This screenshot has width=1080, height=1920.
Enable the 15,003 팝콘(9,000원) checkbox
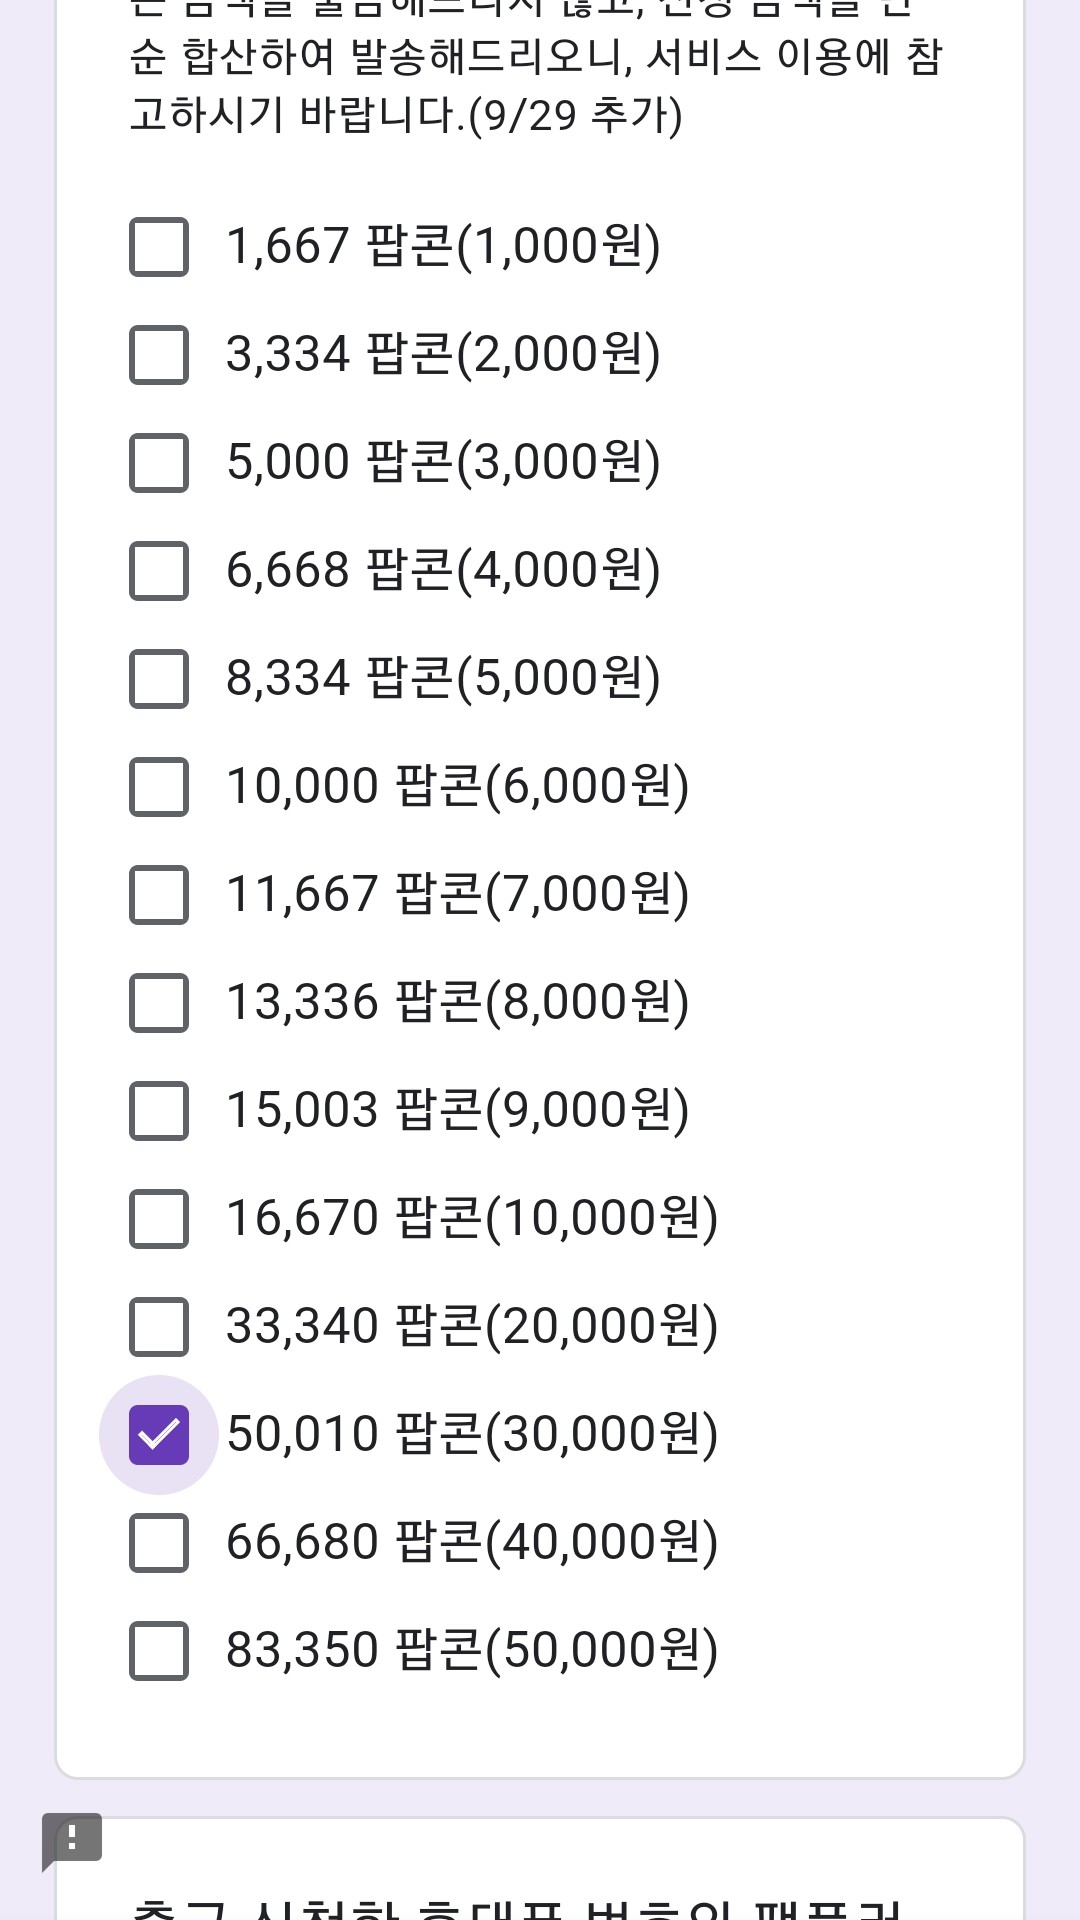click(x=159, y=1110)
